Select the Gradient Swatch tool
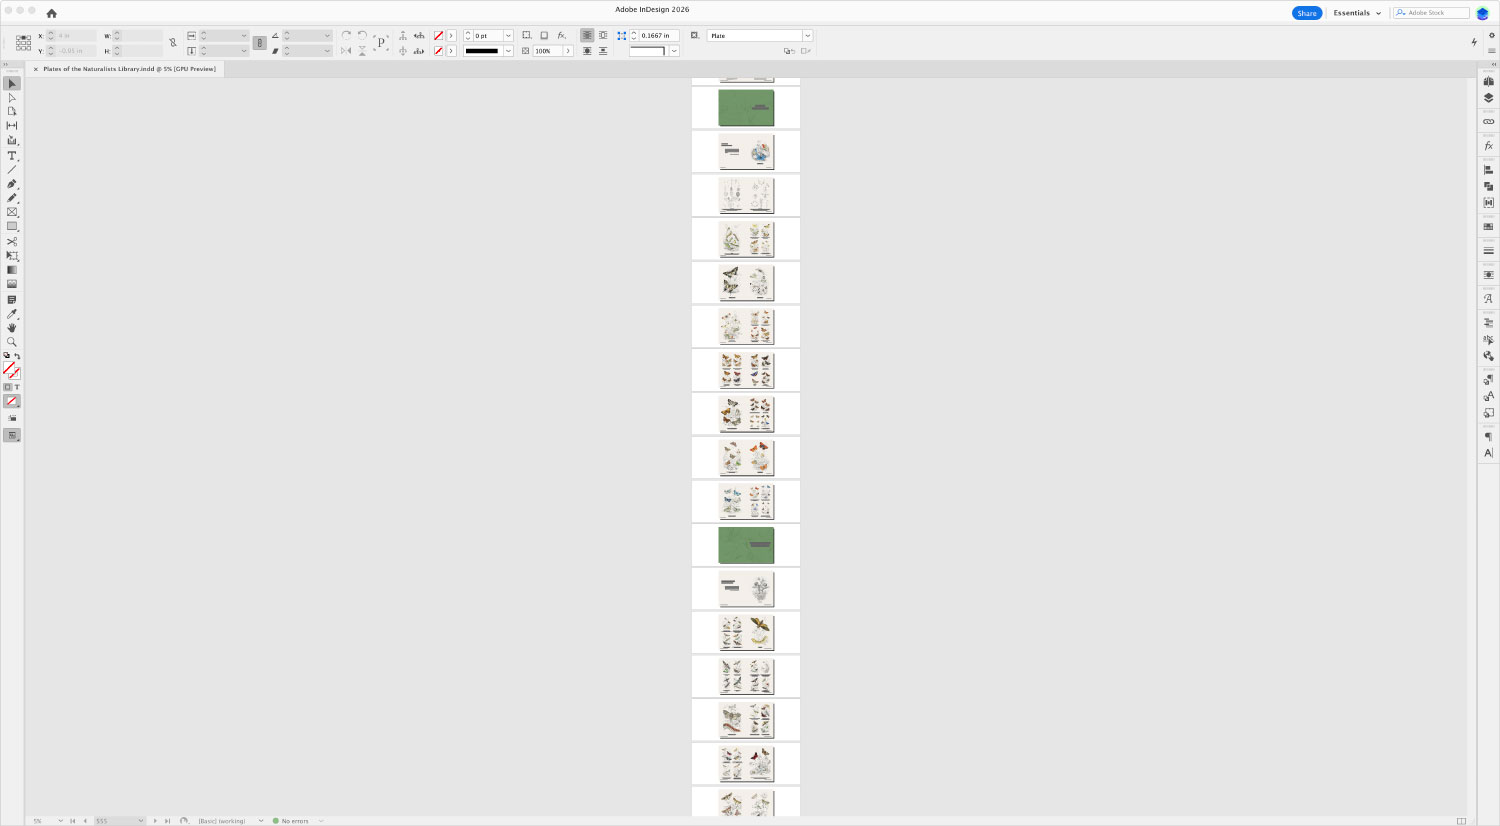 click(12, 270)
